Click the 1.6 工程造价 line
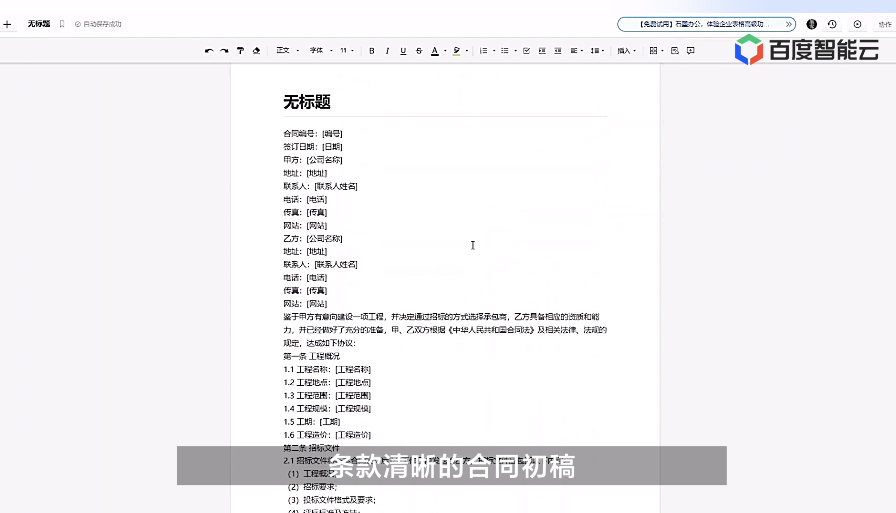Viewport: 896px width, 513px height. pos(327,435)
